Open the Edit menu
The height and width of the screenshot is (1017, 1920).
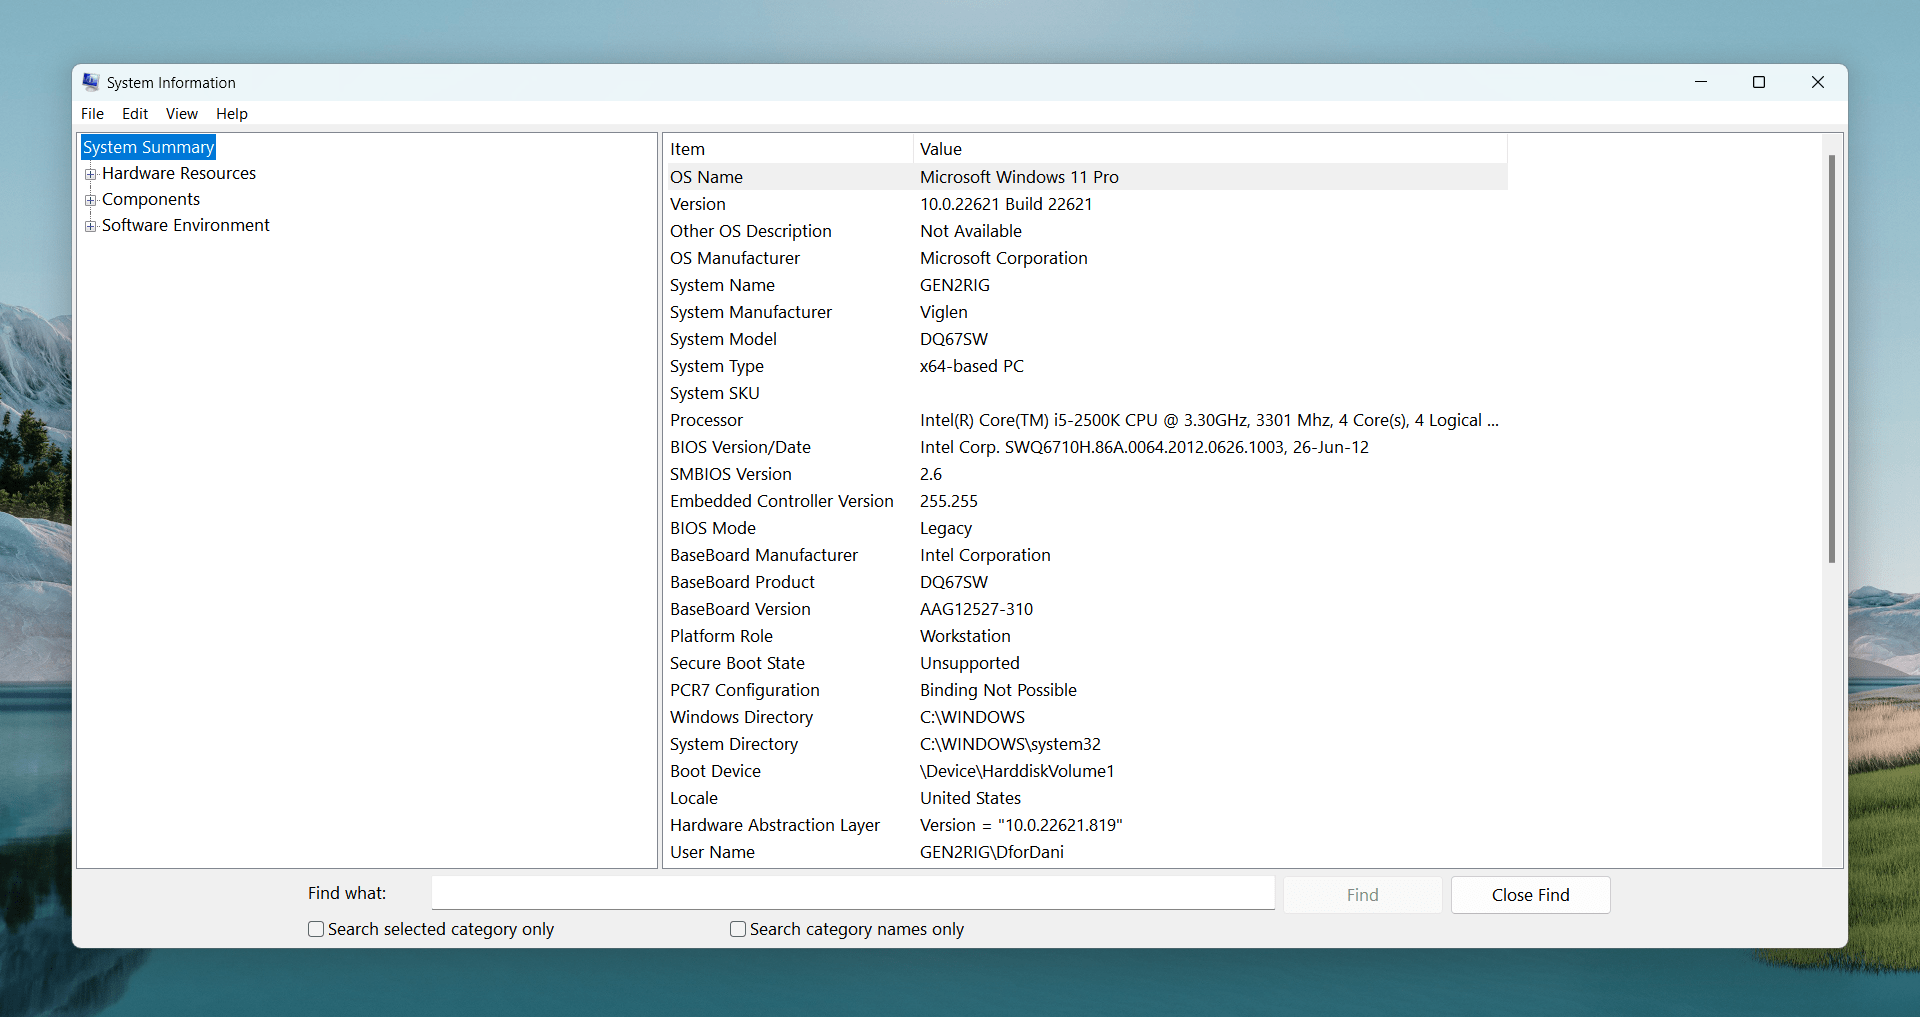pos(134,113)
